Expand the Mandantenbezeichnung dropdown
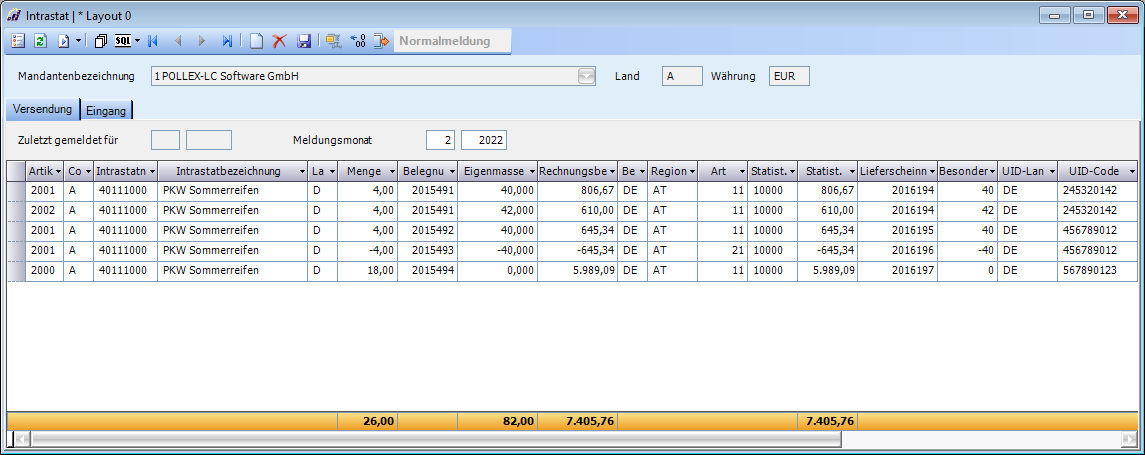Screen dimensions: 1145x455 [586, 76]
